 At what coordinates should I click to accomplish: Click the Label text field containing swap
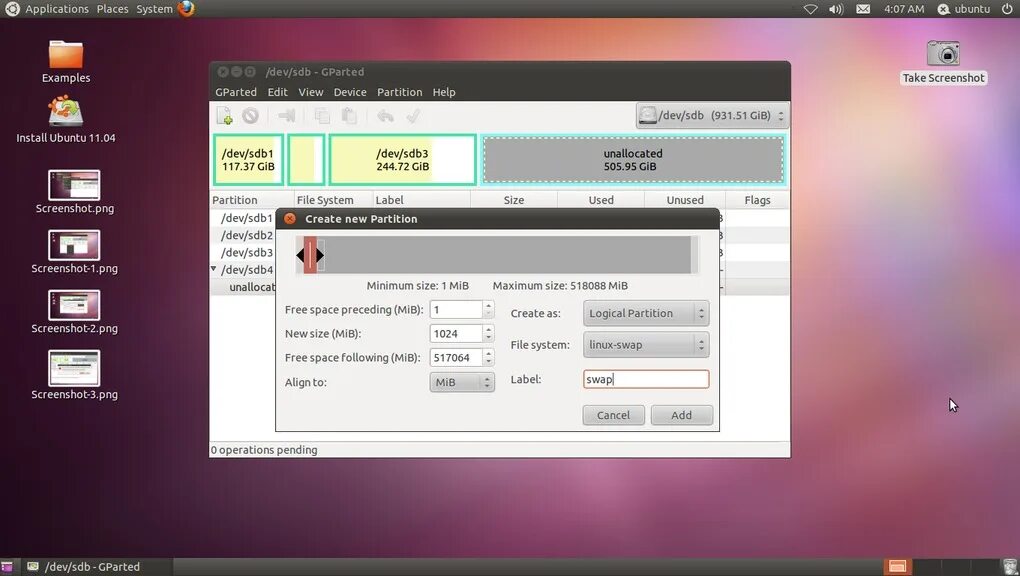tap(646, 379)
